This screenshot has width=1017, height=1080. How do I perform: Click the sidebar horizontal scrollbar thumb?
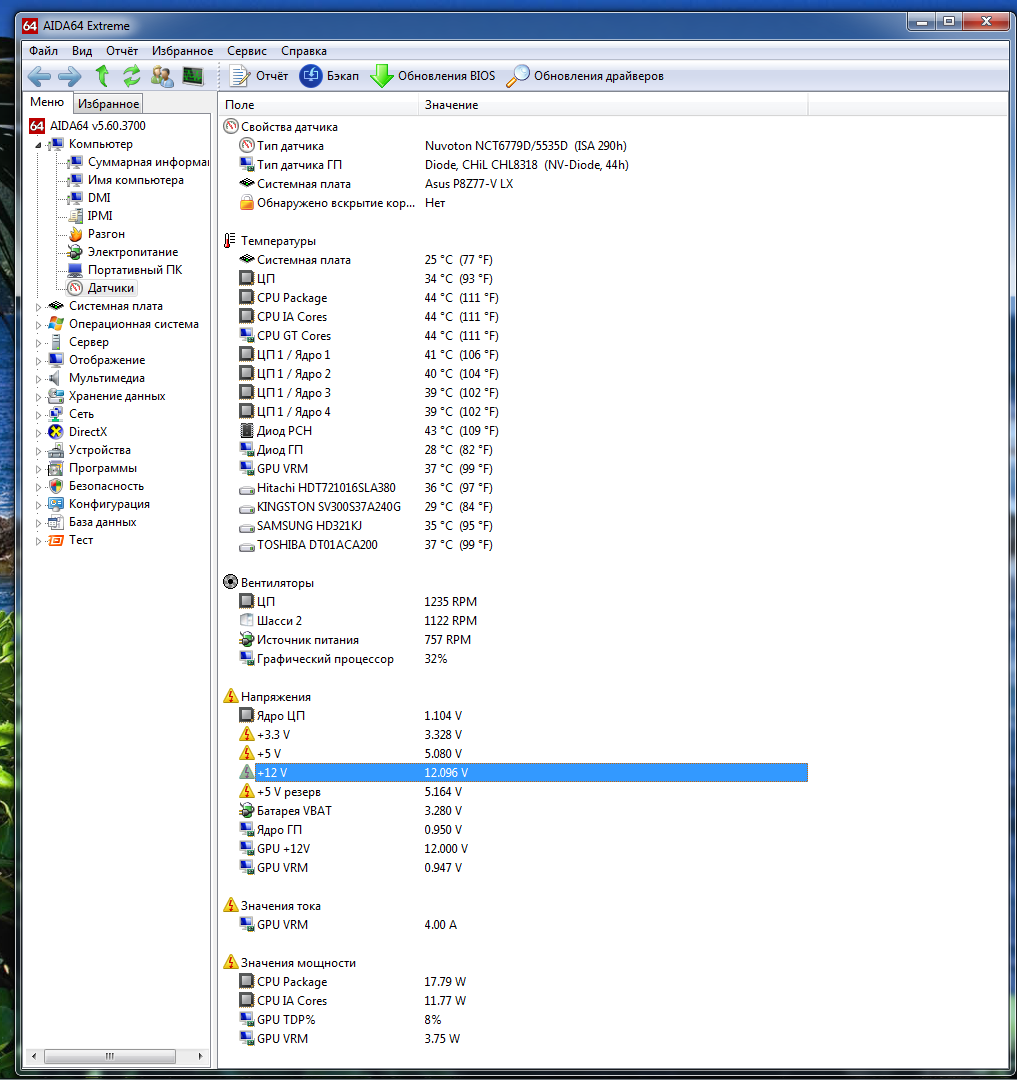[x=109, y=1056]
